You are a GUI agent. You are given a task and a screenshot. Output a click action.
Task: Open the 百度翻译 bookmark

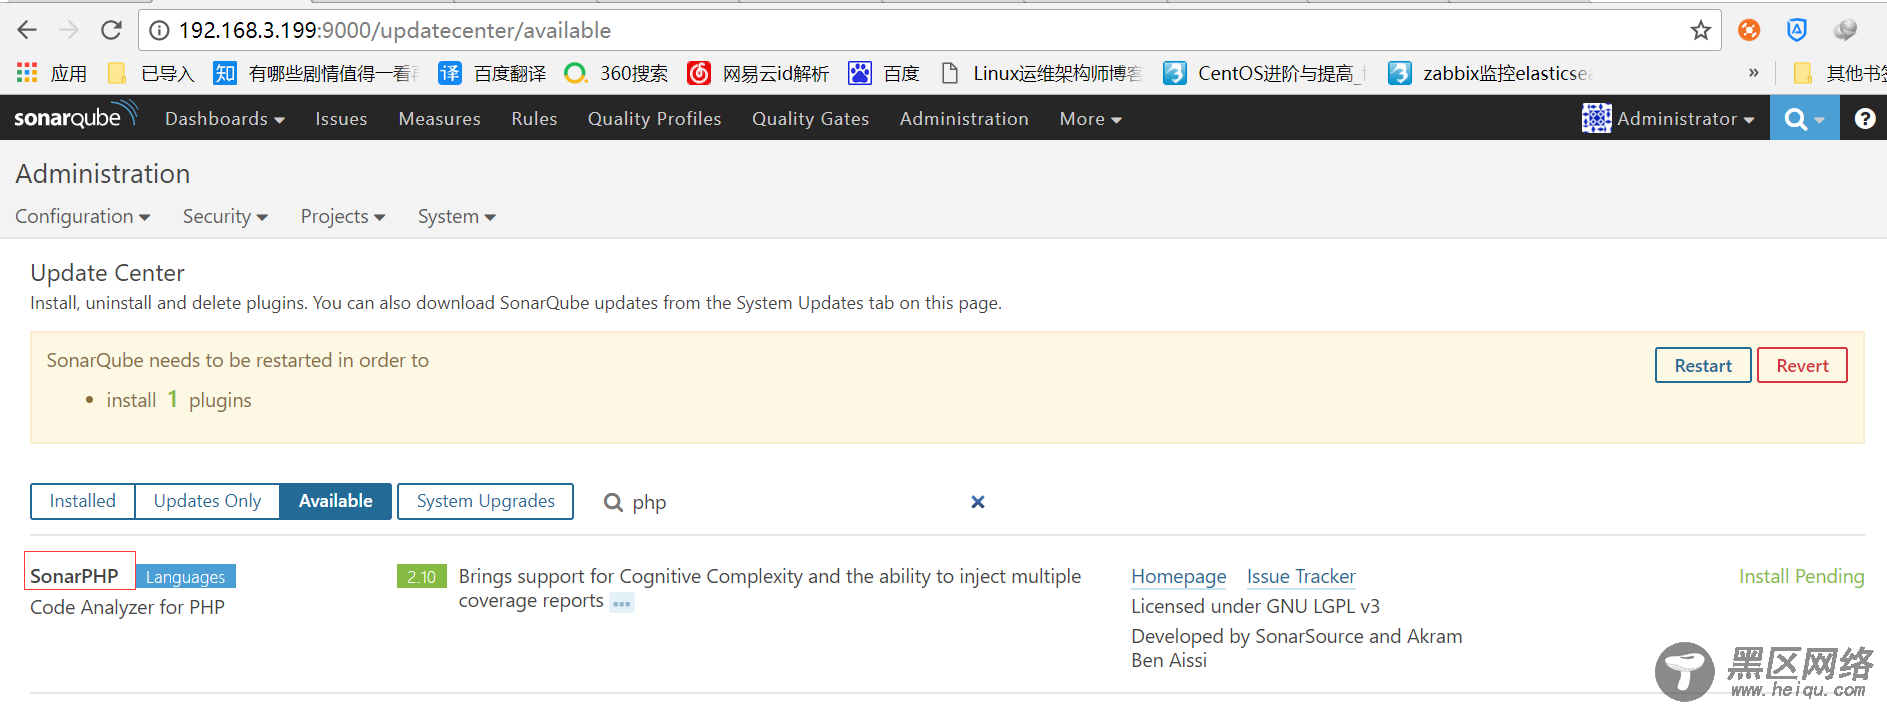(x=493, y=73)
